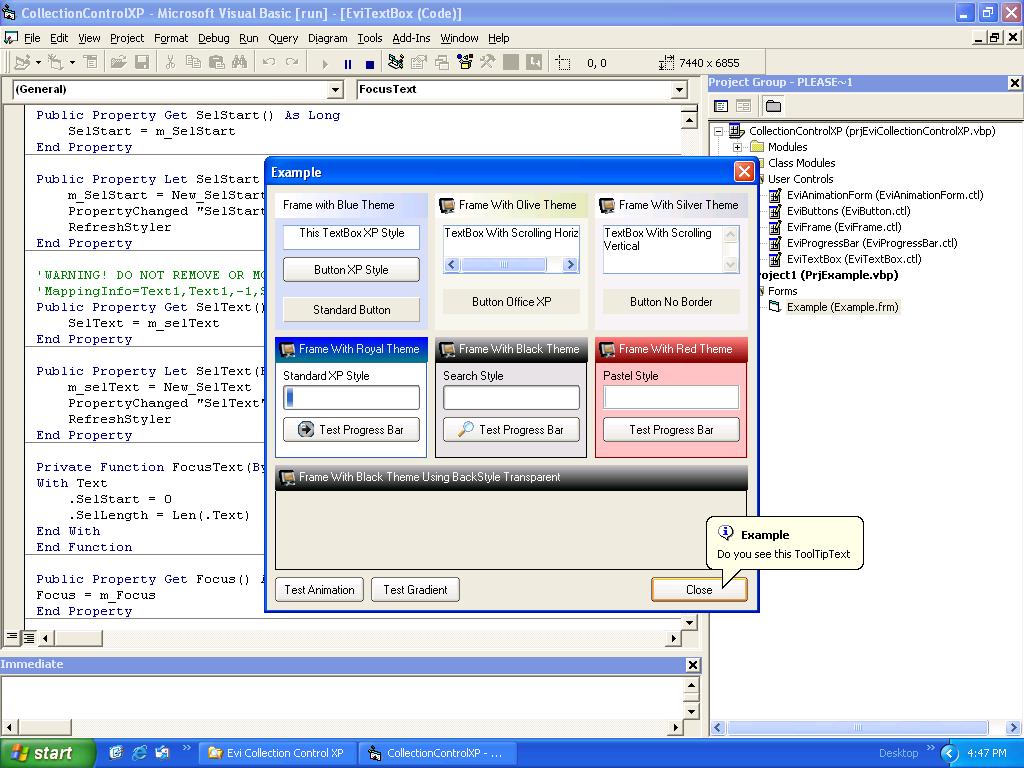Click the Break (pause) toolbar icon
The image size is (1024, 768).
click(348, 63)
